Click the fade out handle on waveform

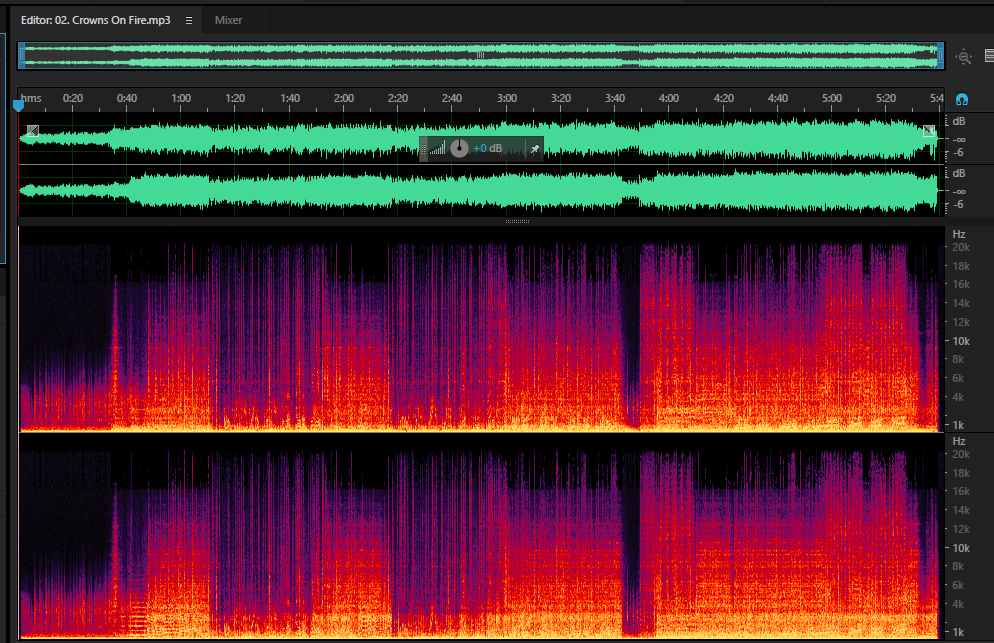pyautogui.click(x=929, y=131)
